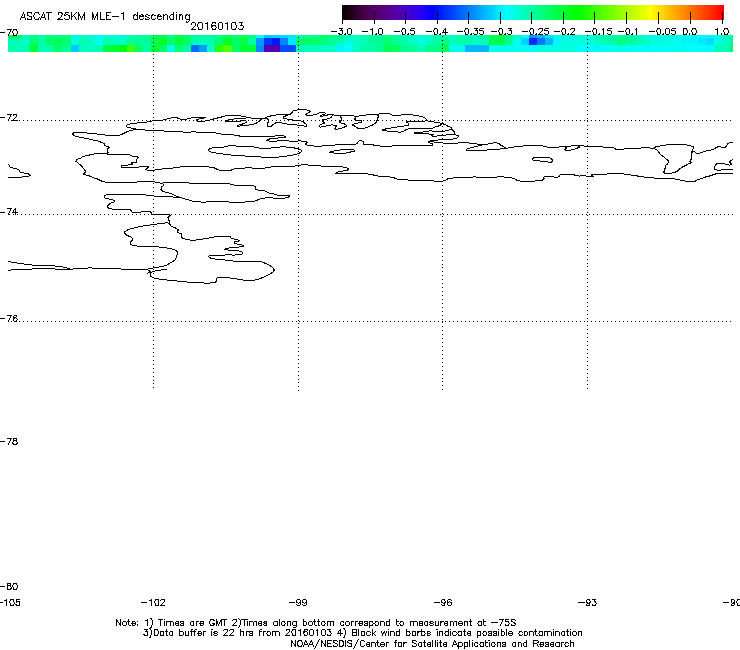
Task: Click the color bar label -1.0
Action: coord(372,32)
